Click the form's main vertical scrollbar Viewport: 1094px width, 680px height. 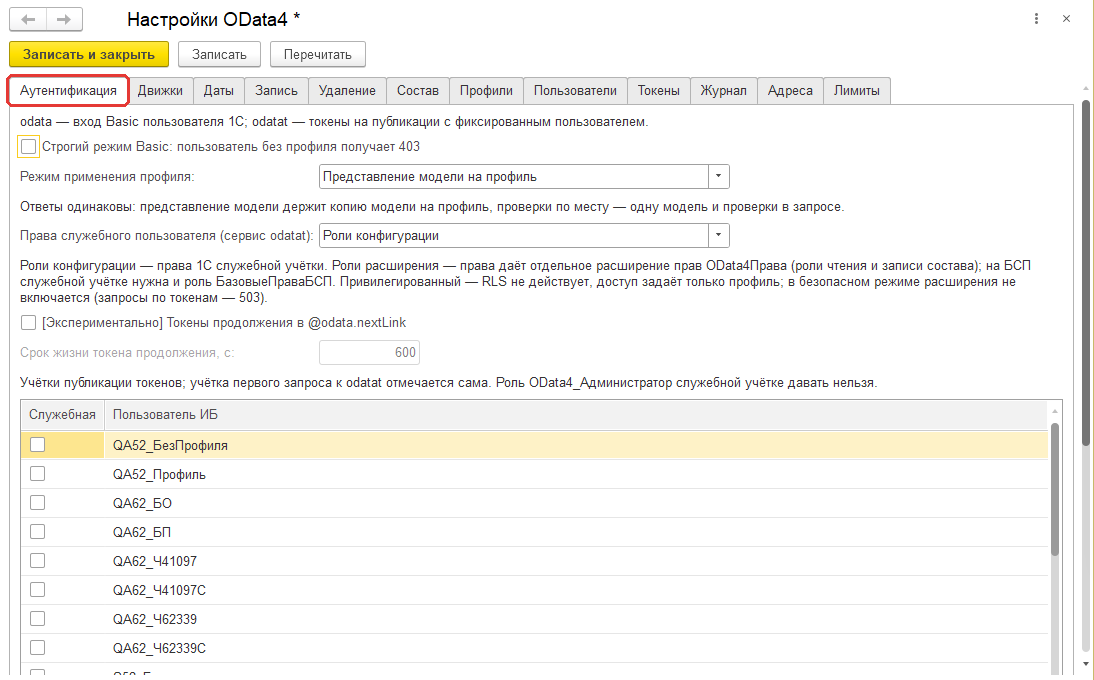coord(1086,273)
